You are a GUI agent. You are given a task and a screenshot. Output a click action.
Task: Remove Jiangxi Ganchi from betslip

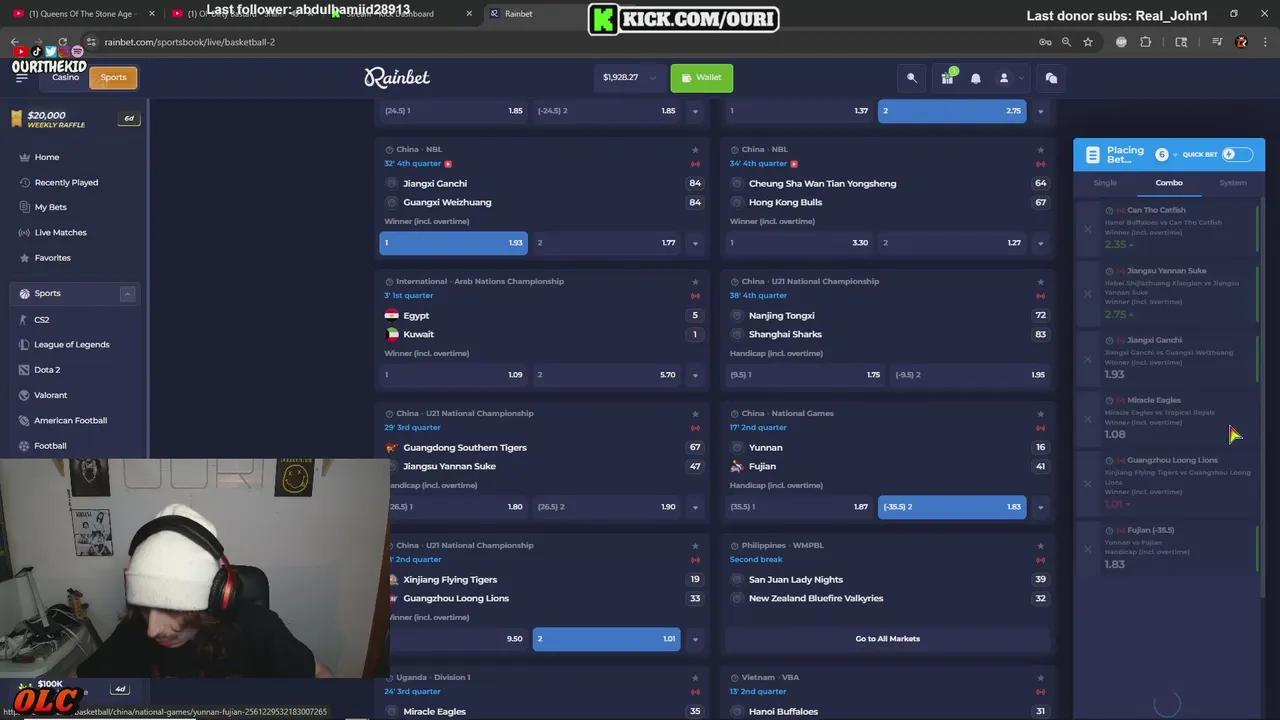[x=1088, y=359]
